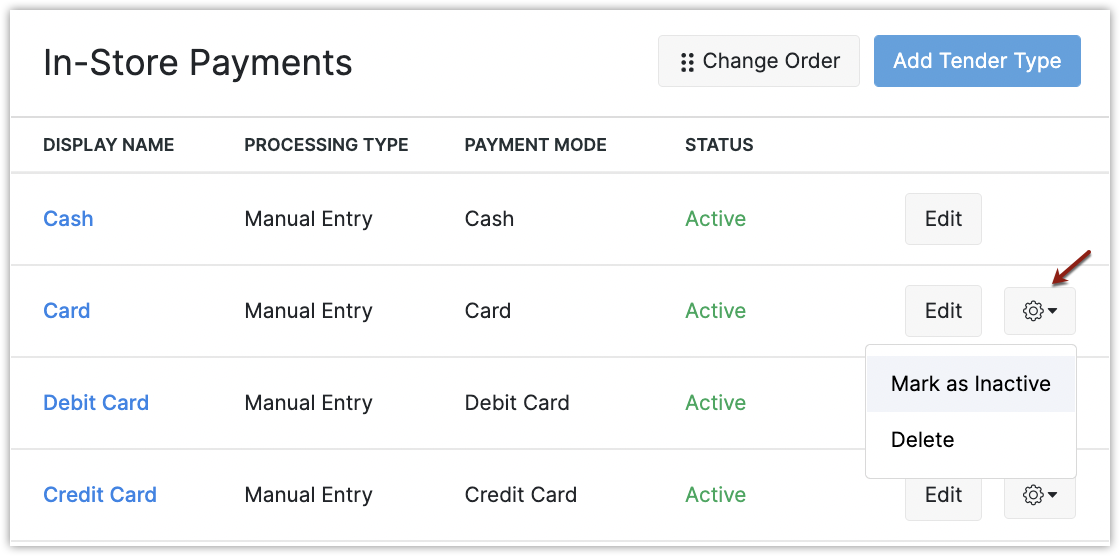
Task: Click the Processing Type column header
Action: point(326,145)
